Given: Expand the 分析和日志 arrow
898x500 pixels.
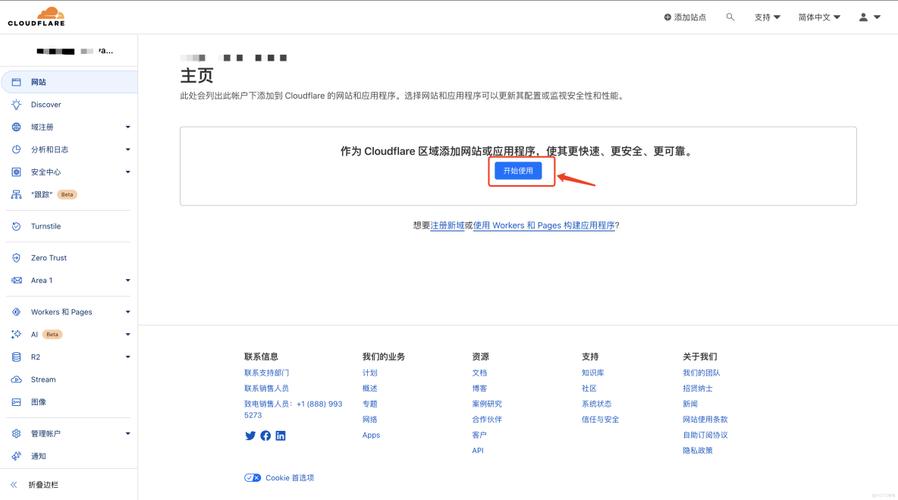Looking at the screenshot, I should click(128, 149).
